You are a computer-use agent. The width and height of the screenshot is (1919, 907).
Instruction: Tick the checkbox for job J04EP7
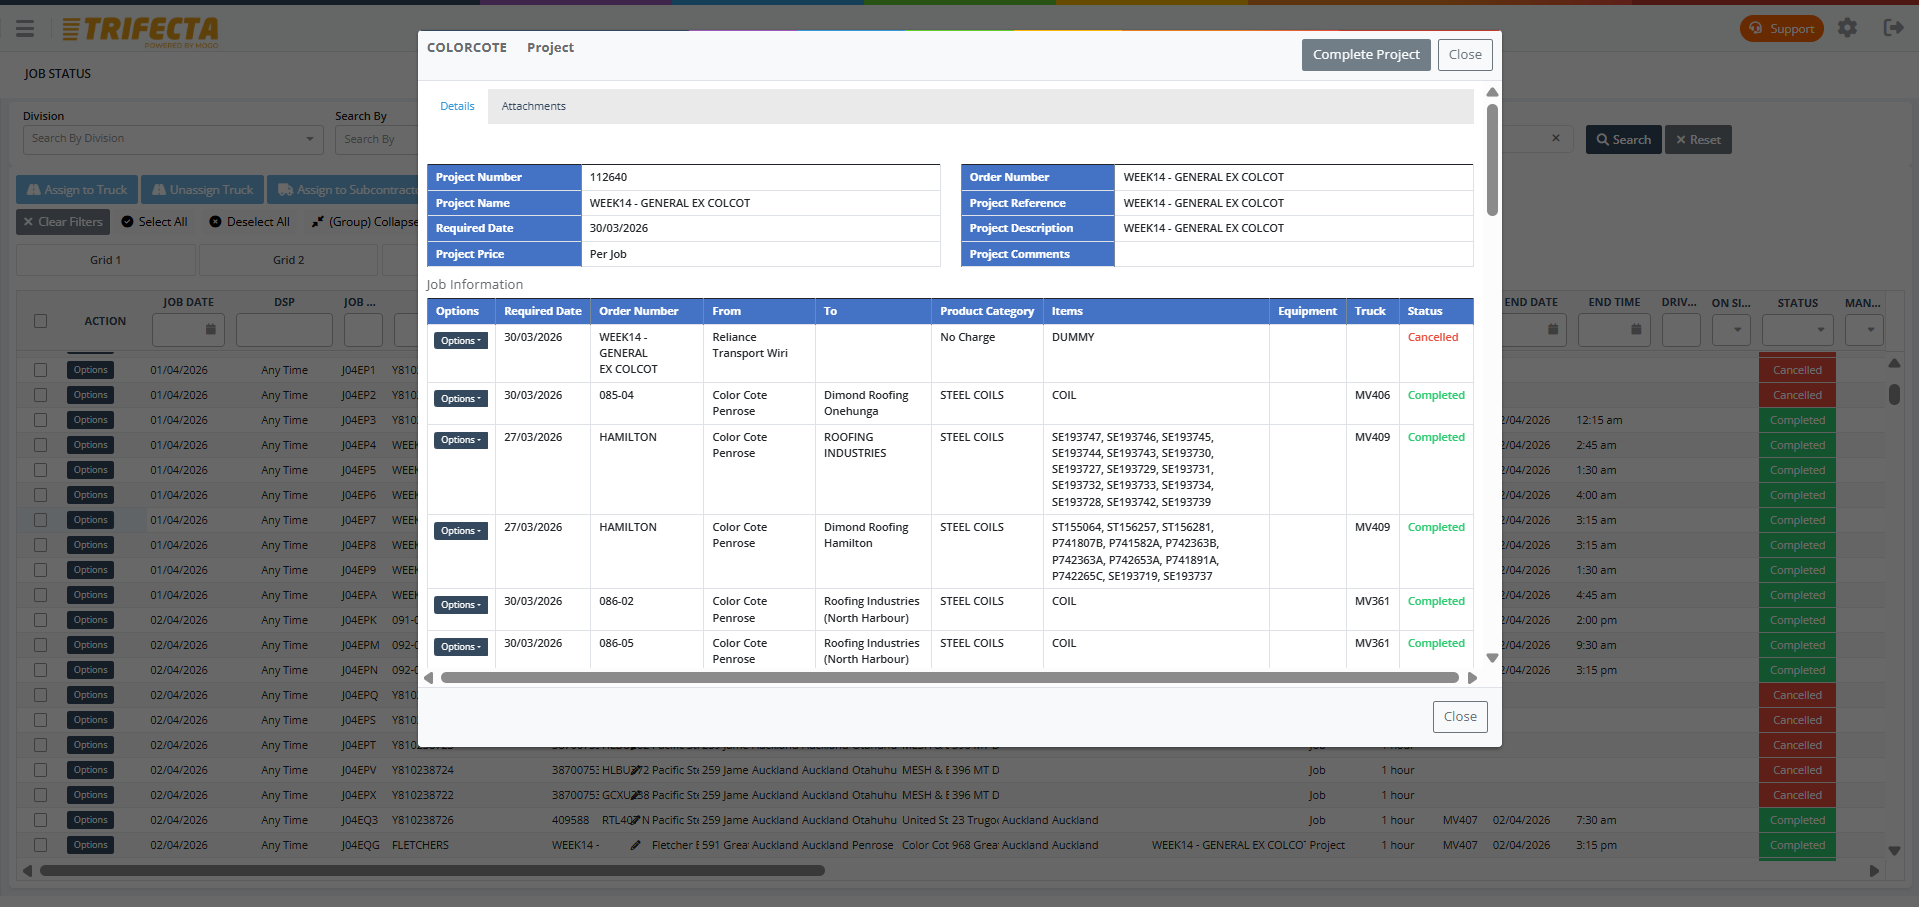[x=40, y=520]
